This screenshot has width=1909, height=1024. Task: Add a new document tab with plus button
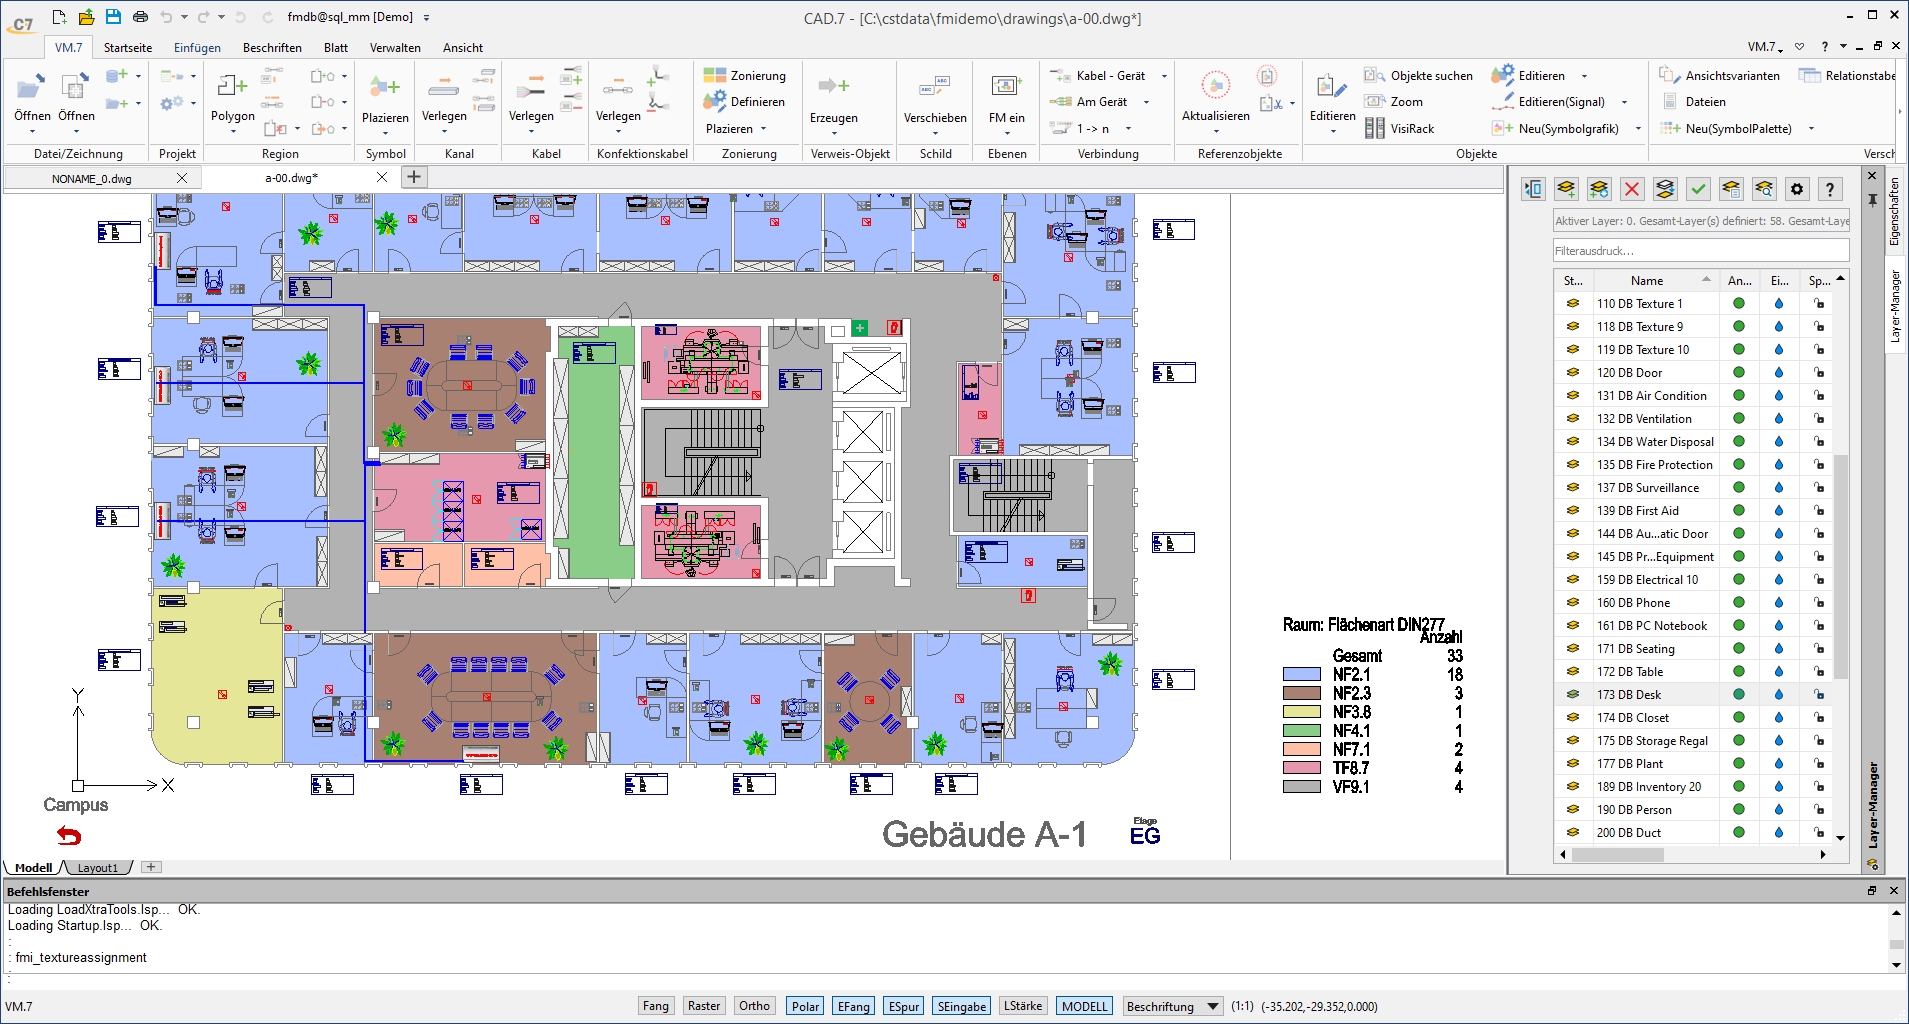click(x=414, y=177)
